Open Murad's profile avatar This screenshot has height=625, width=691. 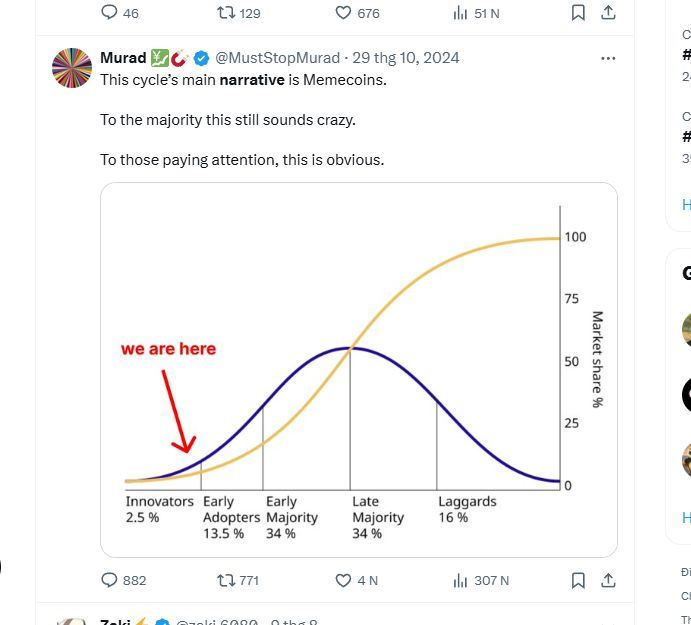click(x=71, y=68)
